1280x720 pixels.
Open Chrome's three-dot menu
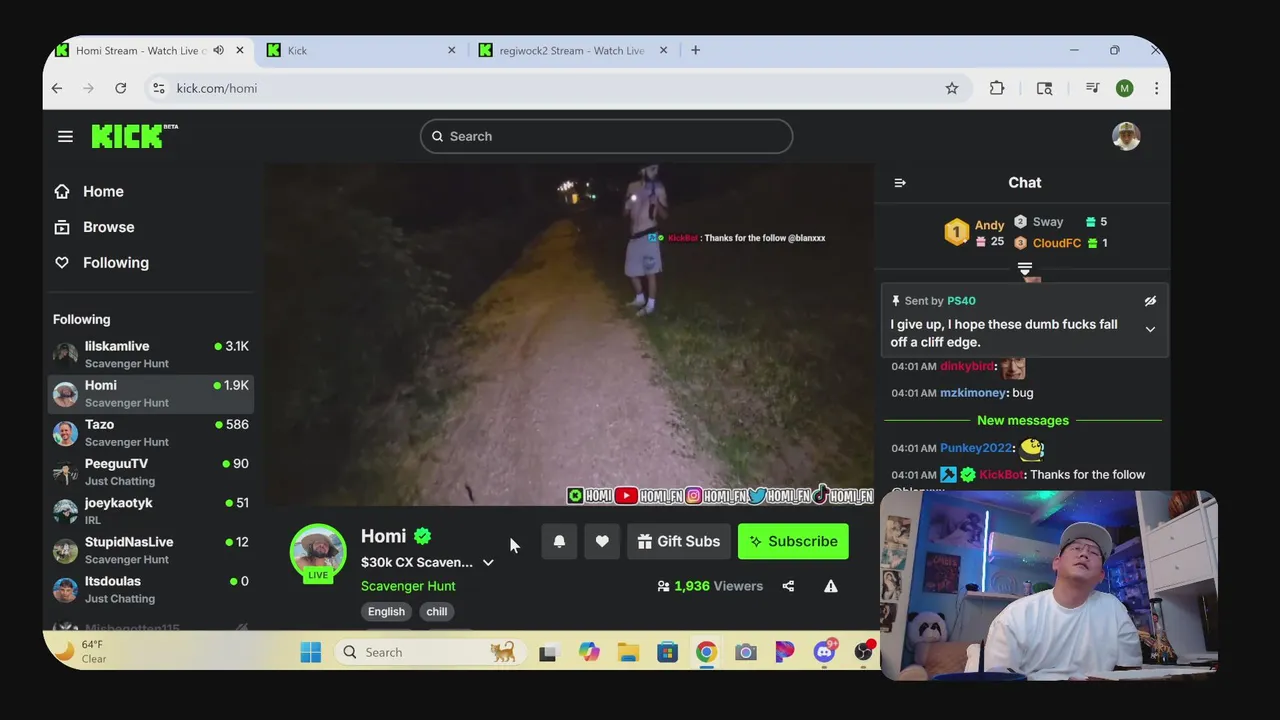tap(1156, 88)
